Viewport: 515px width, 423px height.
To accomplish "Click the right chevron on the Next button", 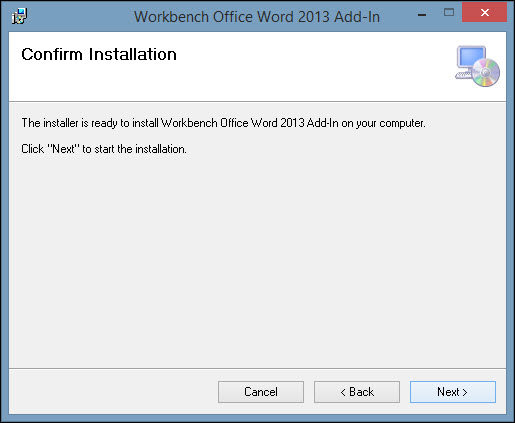I will pos(465,393).
